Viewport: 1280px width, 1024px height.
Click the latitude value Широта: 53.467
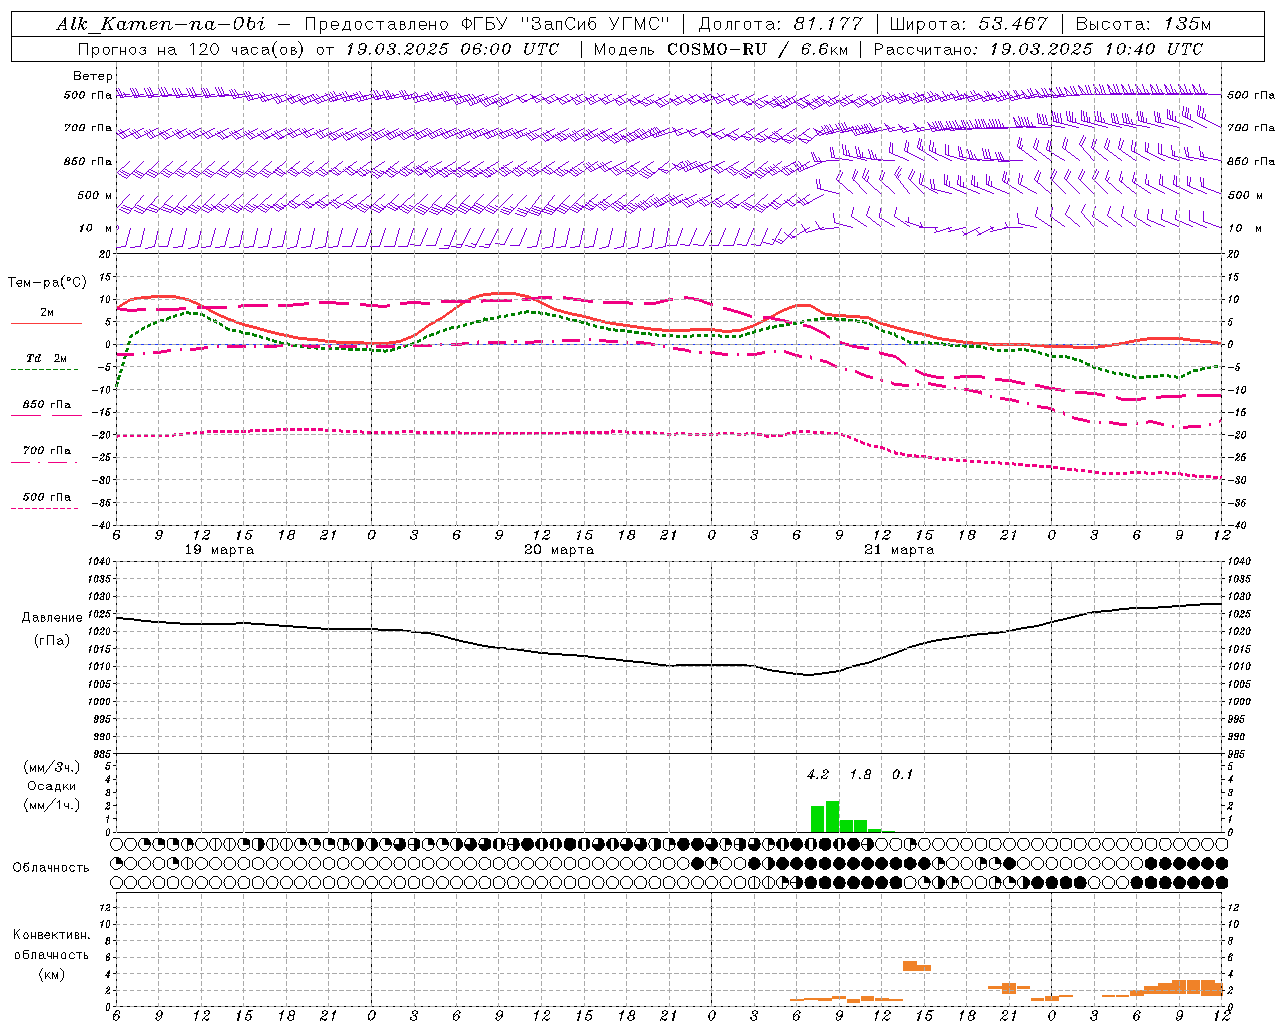(x=969, y=24)
